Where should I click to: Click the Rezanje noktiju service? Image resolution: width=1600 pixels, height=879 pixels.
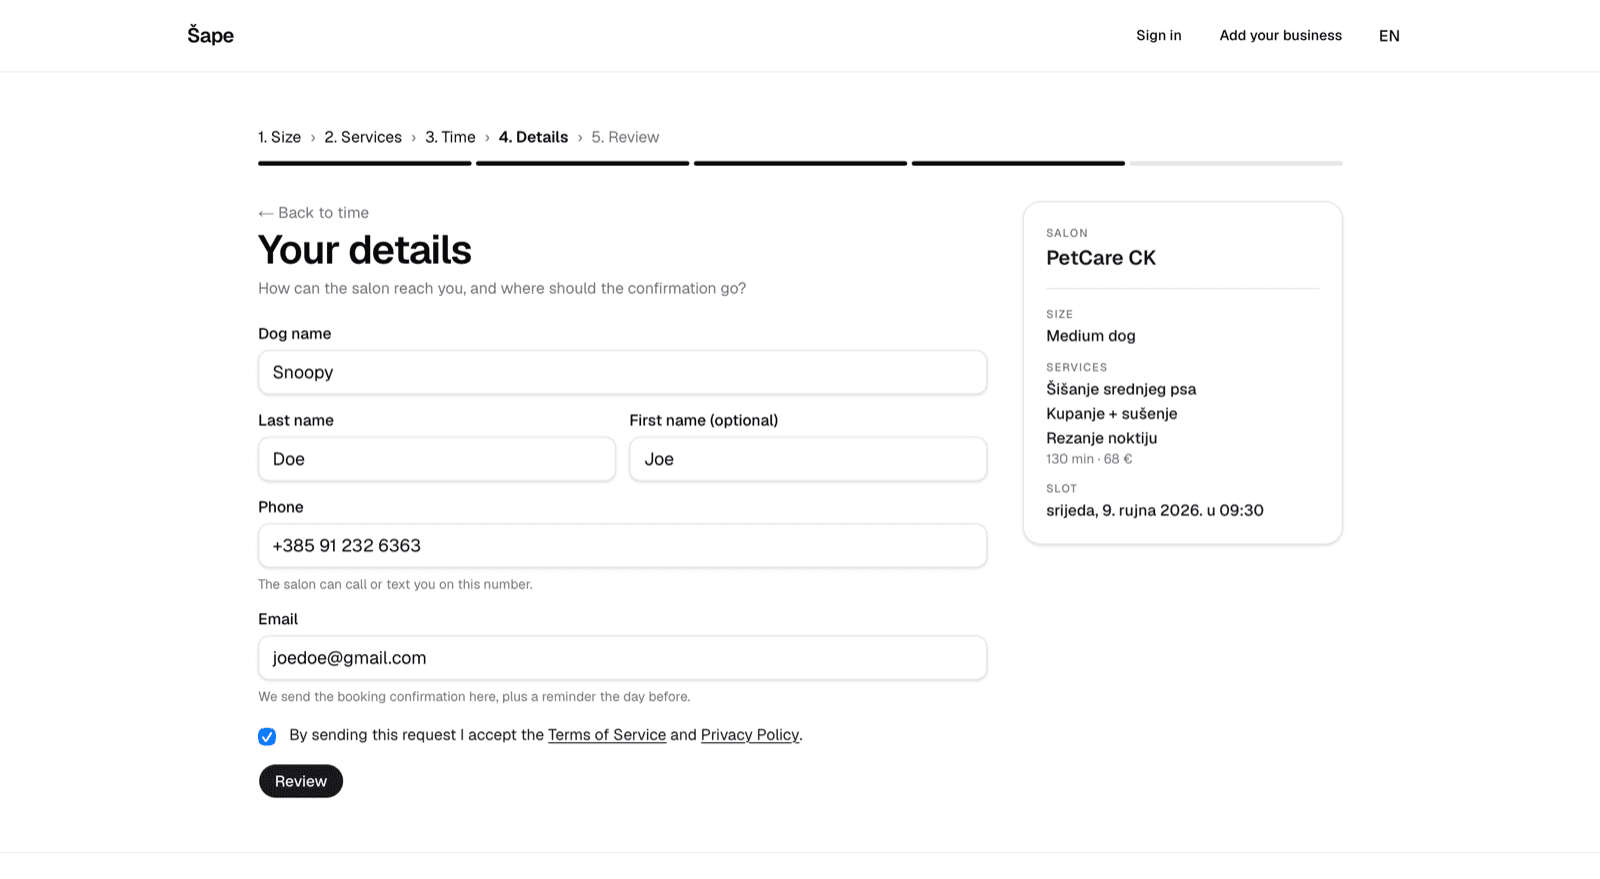click(x=1102, y=438)
